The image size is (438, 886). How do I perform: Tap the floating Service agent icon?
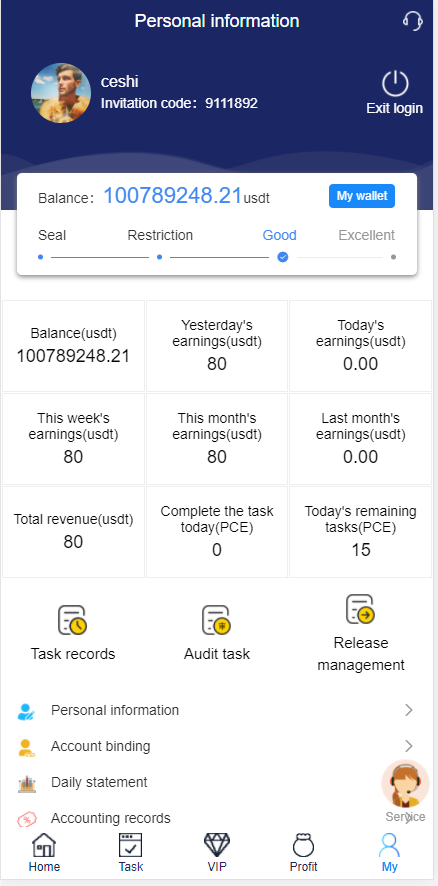[405, 784]
